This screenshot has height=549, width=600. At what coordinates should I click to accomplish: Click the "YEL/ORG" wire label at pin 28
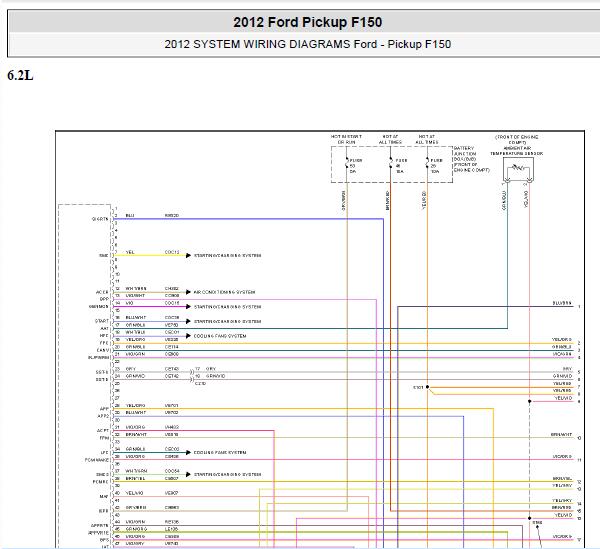[x=135, y=406]
